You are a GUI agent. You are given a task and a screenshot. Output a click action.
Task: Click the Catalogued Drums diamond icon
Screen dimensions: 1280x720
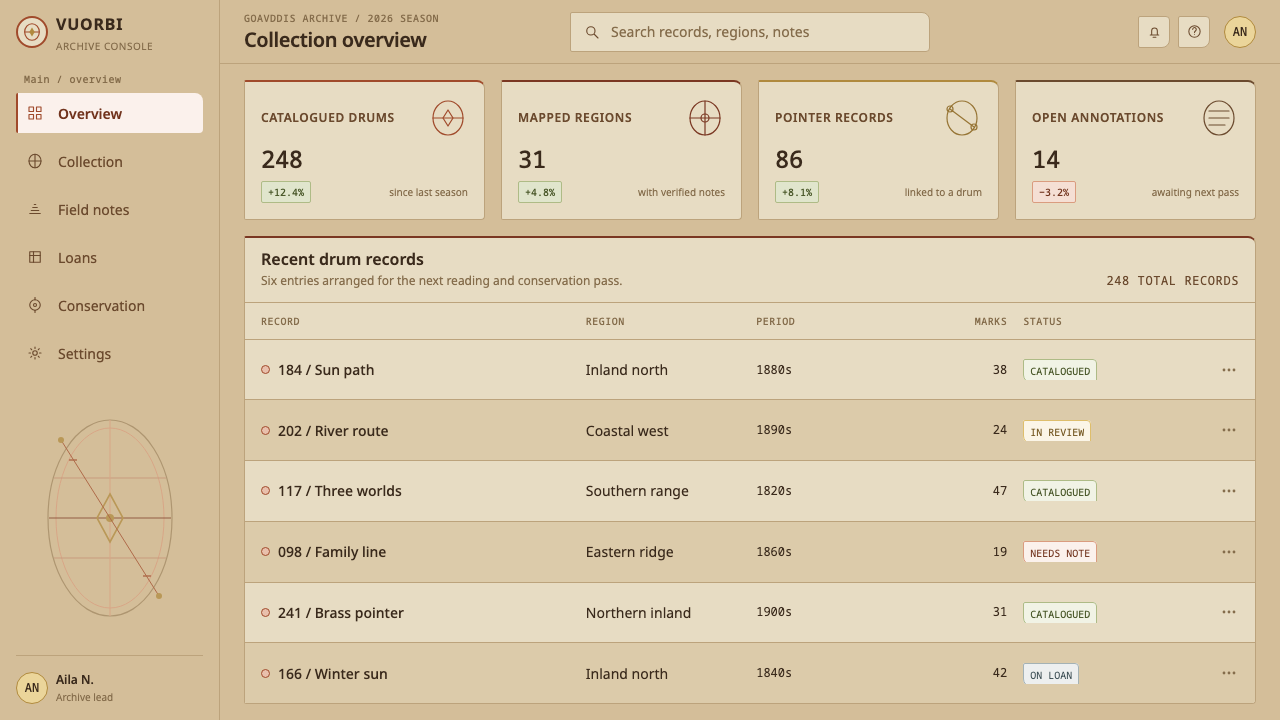pos(448,118)
